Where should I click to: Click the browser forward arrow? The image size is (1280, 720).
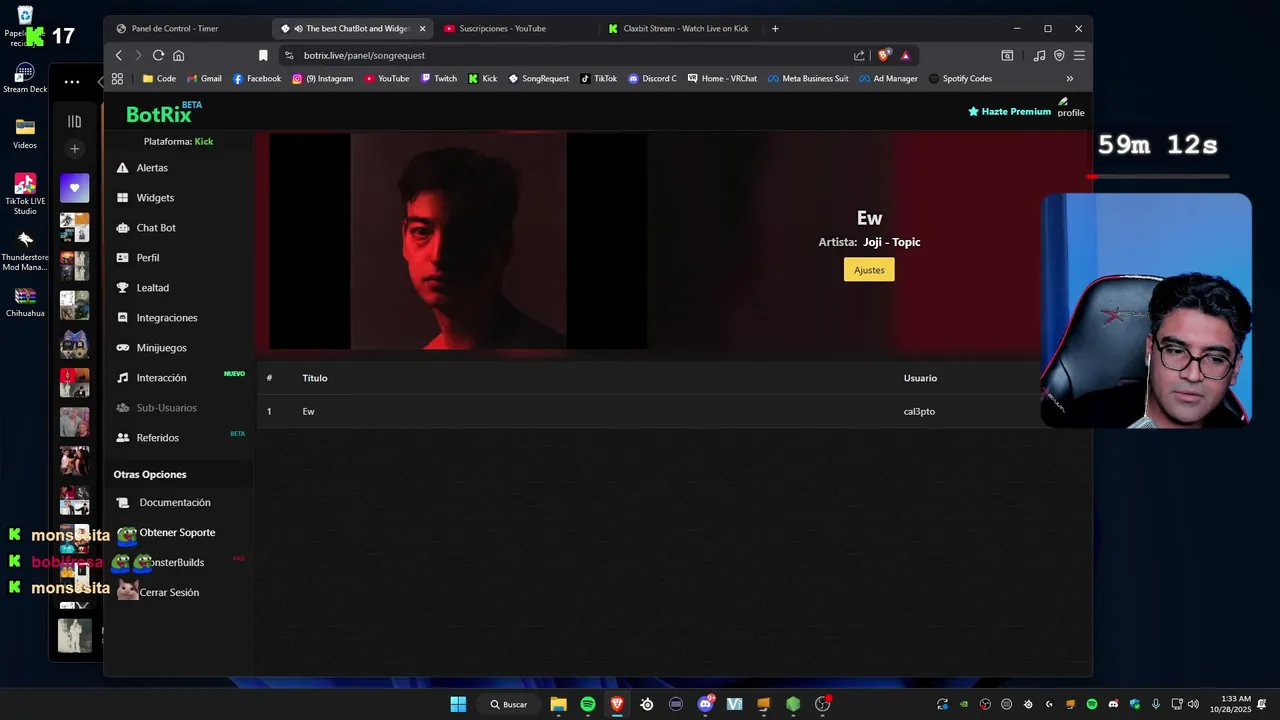pos(138,55)
